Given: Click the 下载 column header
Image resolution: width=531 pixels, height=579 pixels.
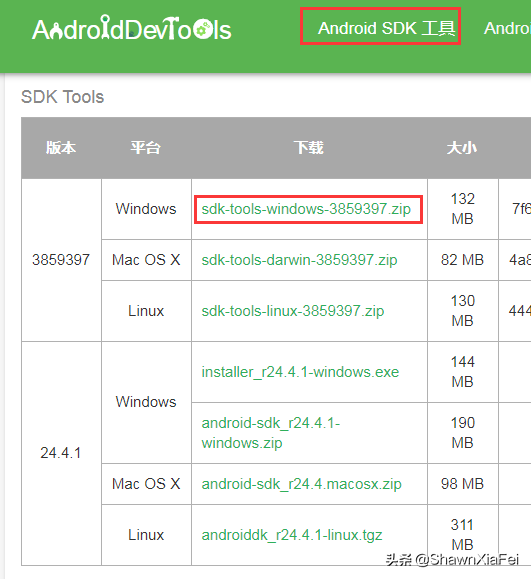Looking at the screenshot, I should (309, 148).
